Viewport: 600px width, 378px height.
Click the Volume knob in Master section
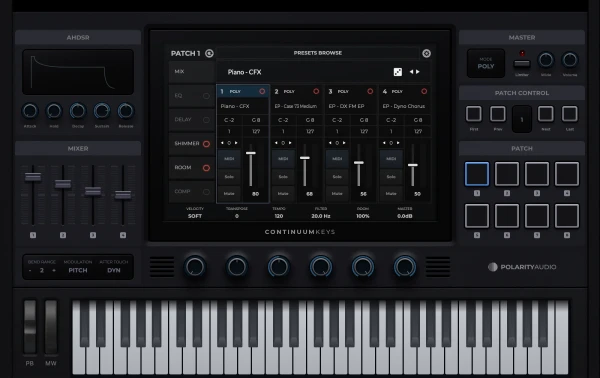tap(570, 60)
